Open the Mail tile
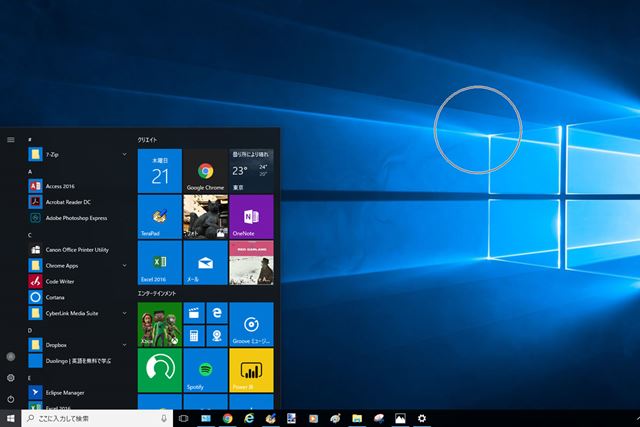The image size is (640, 427). coord(205,262)
